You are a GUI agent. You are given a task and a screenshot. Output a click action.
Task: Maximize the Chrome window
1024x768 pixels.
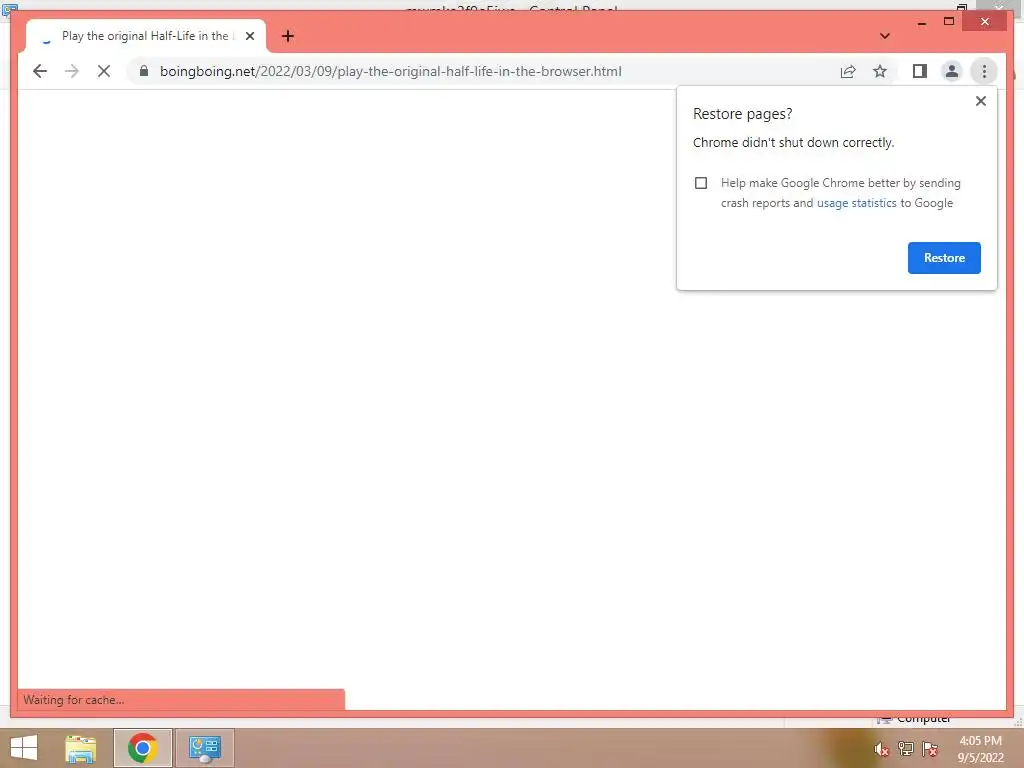point(949,22)
